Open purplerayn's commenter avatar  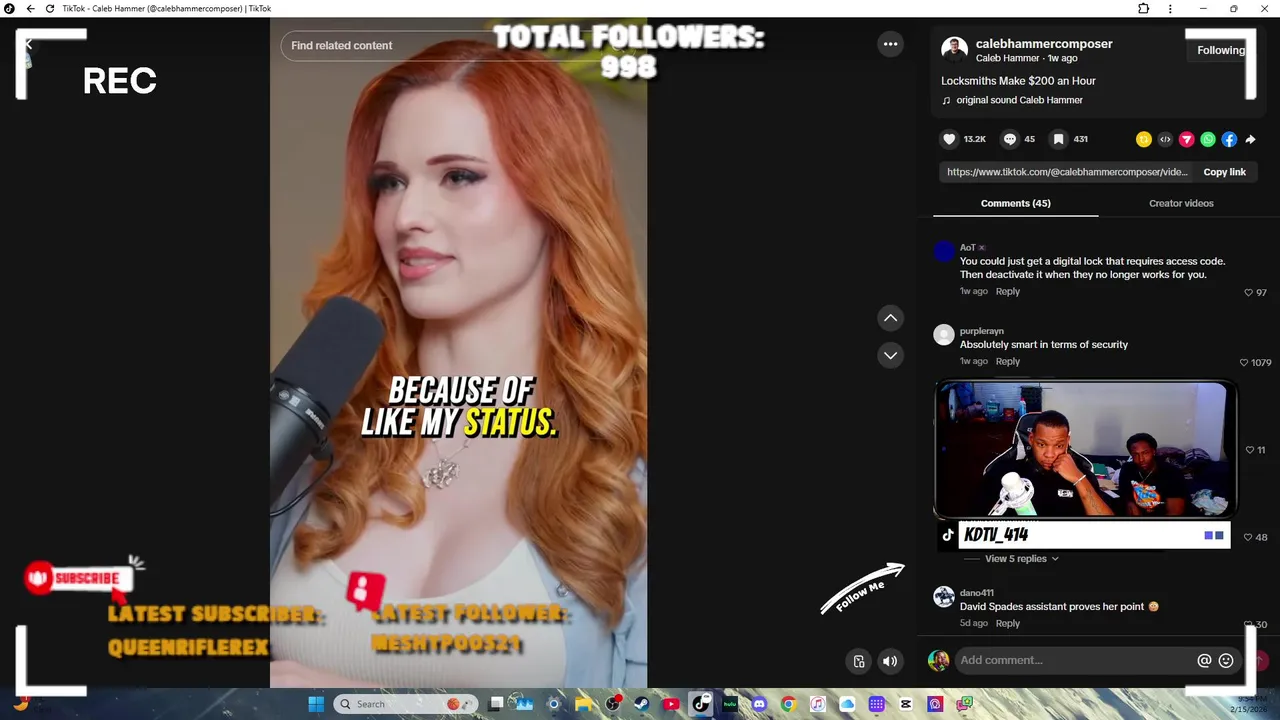(x=944, y=335)
